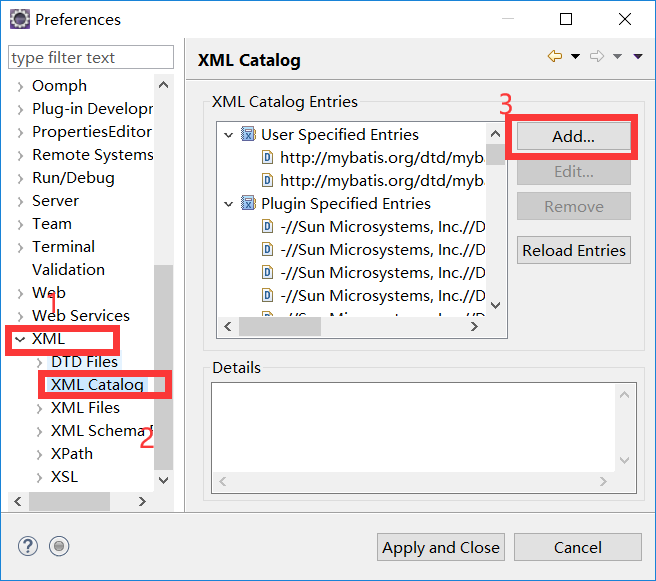The height and width of the screenshot is (581, 656).
Task: Collapse the User Specified Entries group
Action: point(229,135)
